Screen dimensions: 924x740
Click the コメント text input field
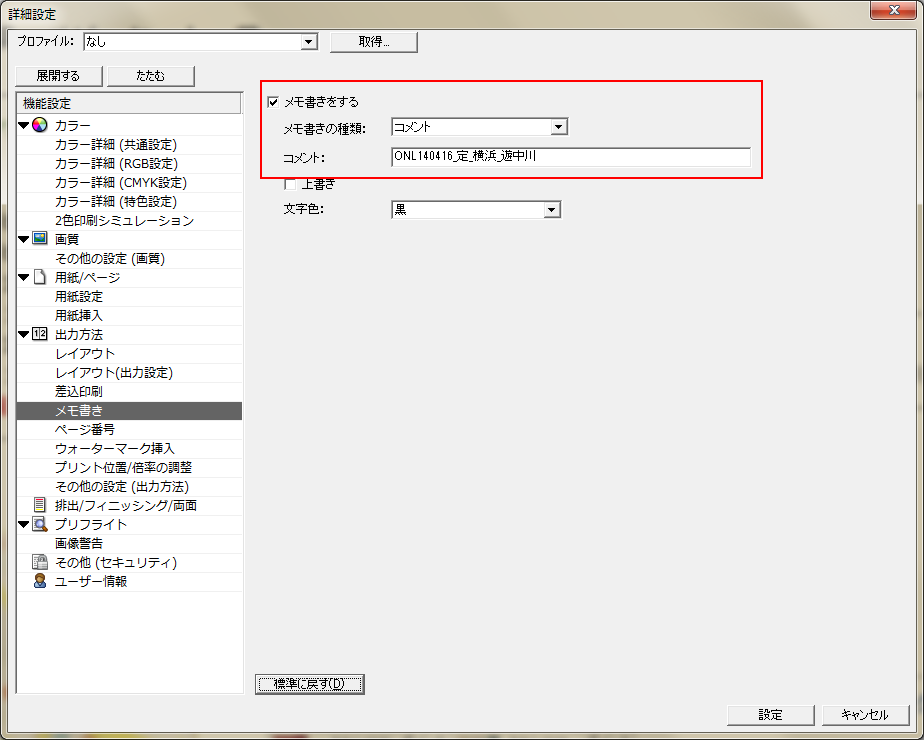point(570,157)
